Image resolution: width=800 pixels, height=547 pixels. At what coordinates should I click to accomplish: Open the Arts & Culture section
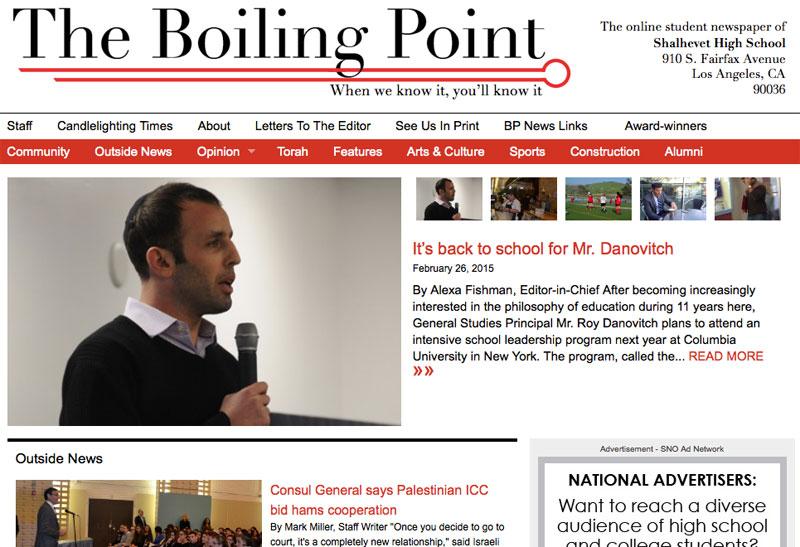pyautogui.click(x=445, y=152)
